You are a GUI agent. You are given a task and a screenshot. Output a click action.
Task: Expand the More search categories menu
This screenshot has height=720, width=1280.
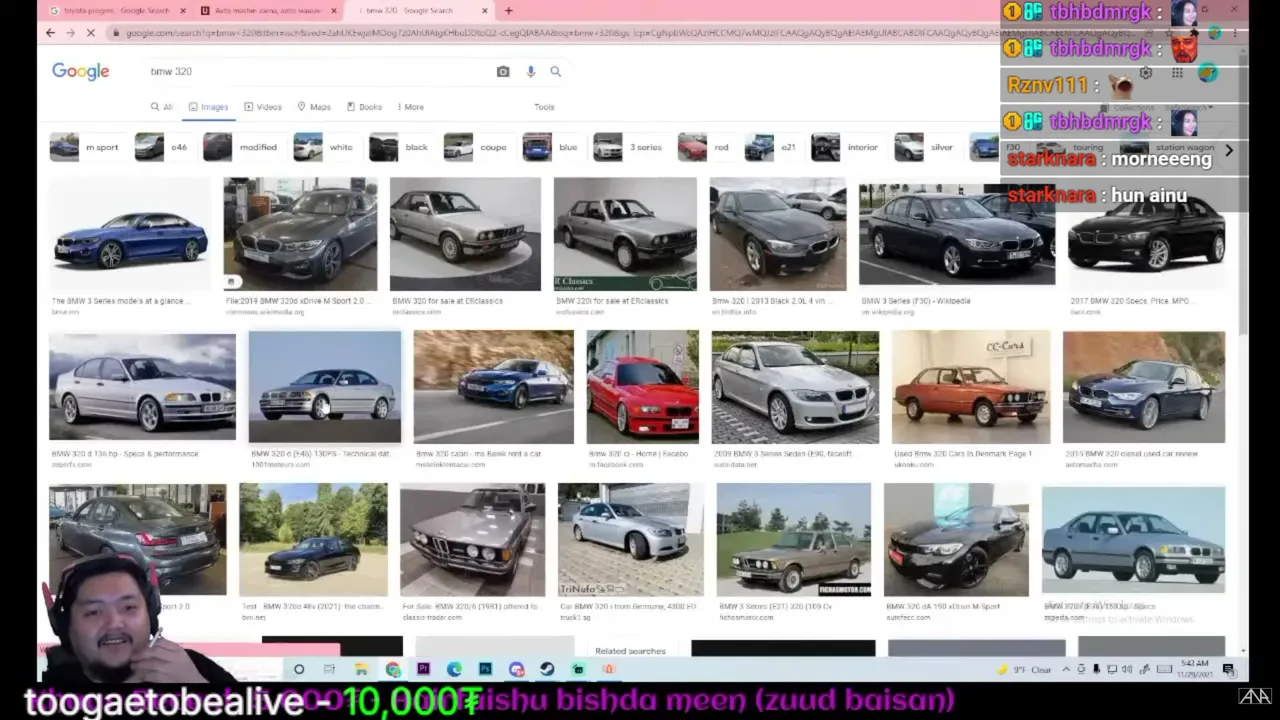point(411,107)
